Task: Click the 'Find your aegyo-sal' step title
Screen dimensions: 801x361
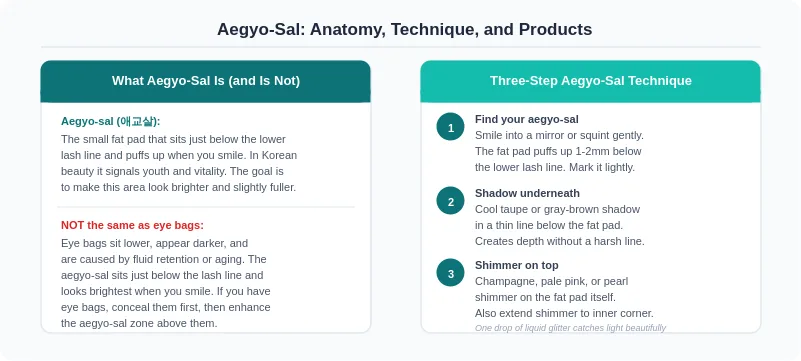Action: (x=527, y=119)
